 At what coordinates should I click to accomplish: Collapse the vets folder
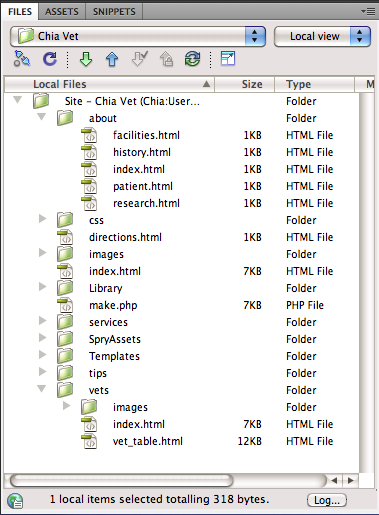[41, 389]
